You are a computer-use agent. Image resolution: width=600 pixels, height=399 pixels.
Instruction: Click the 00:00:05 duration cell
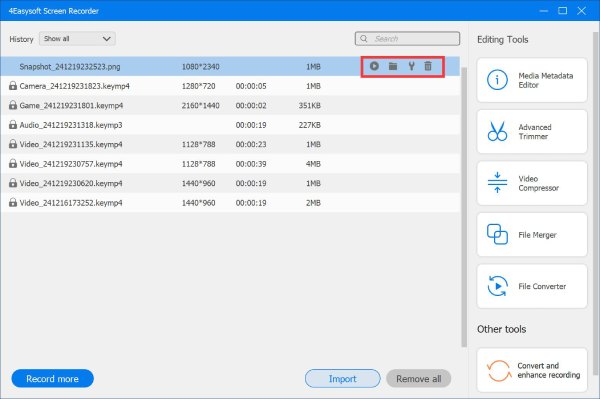[251, 86]
